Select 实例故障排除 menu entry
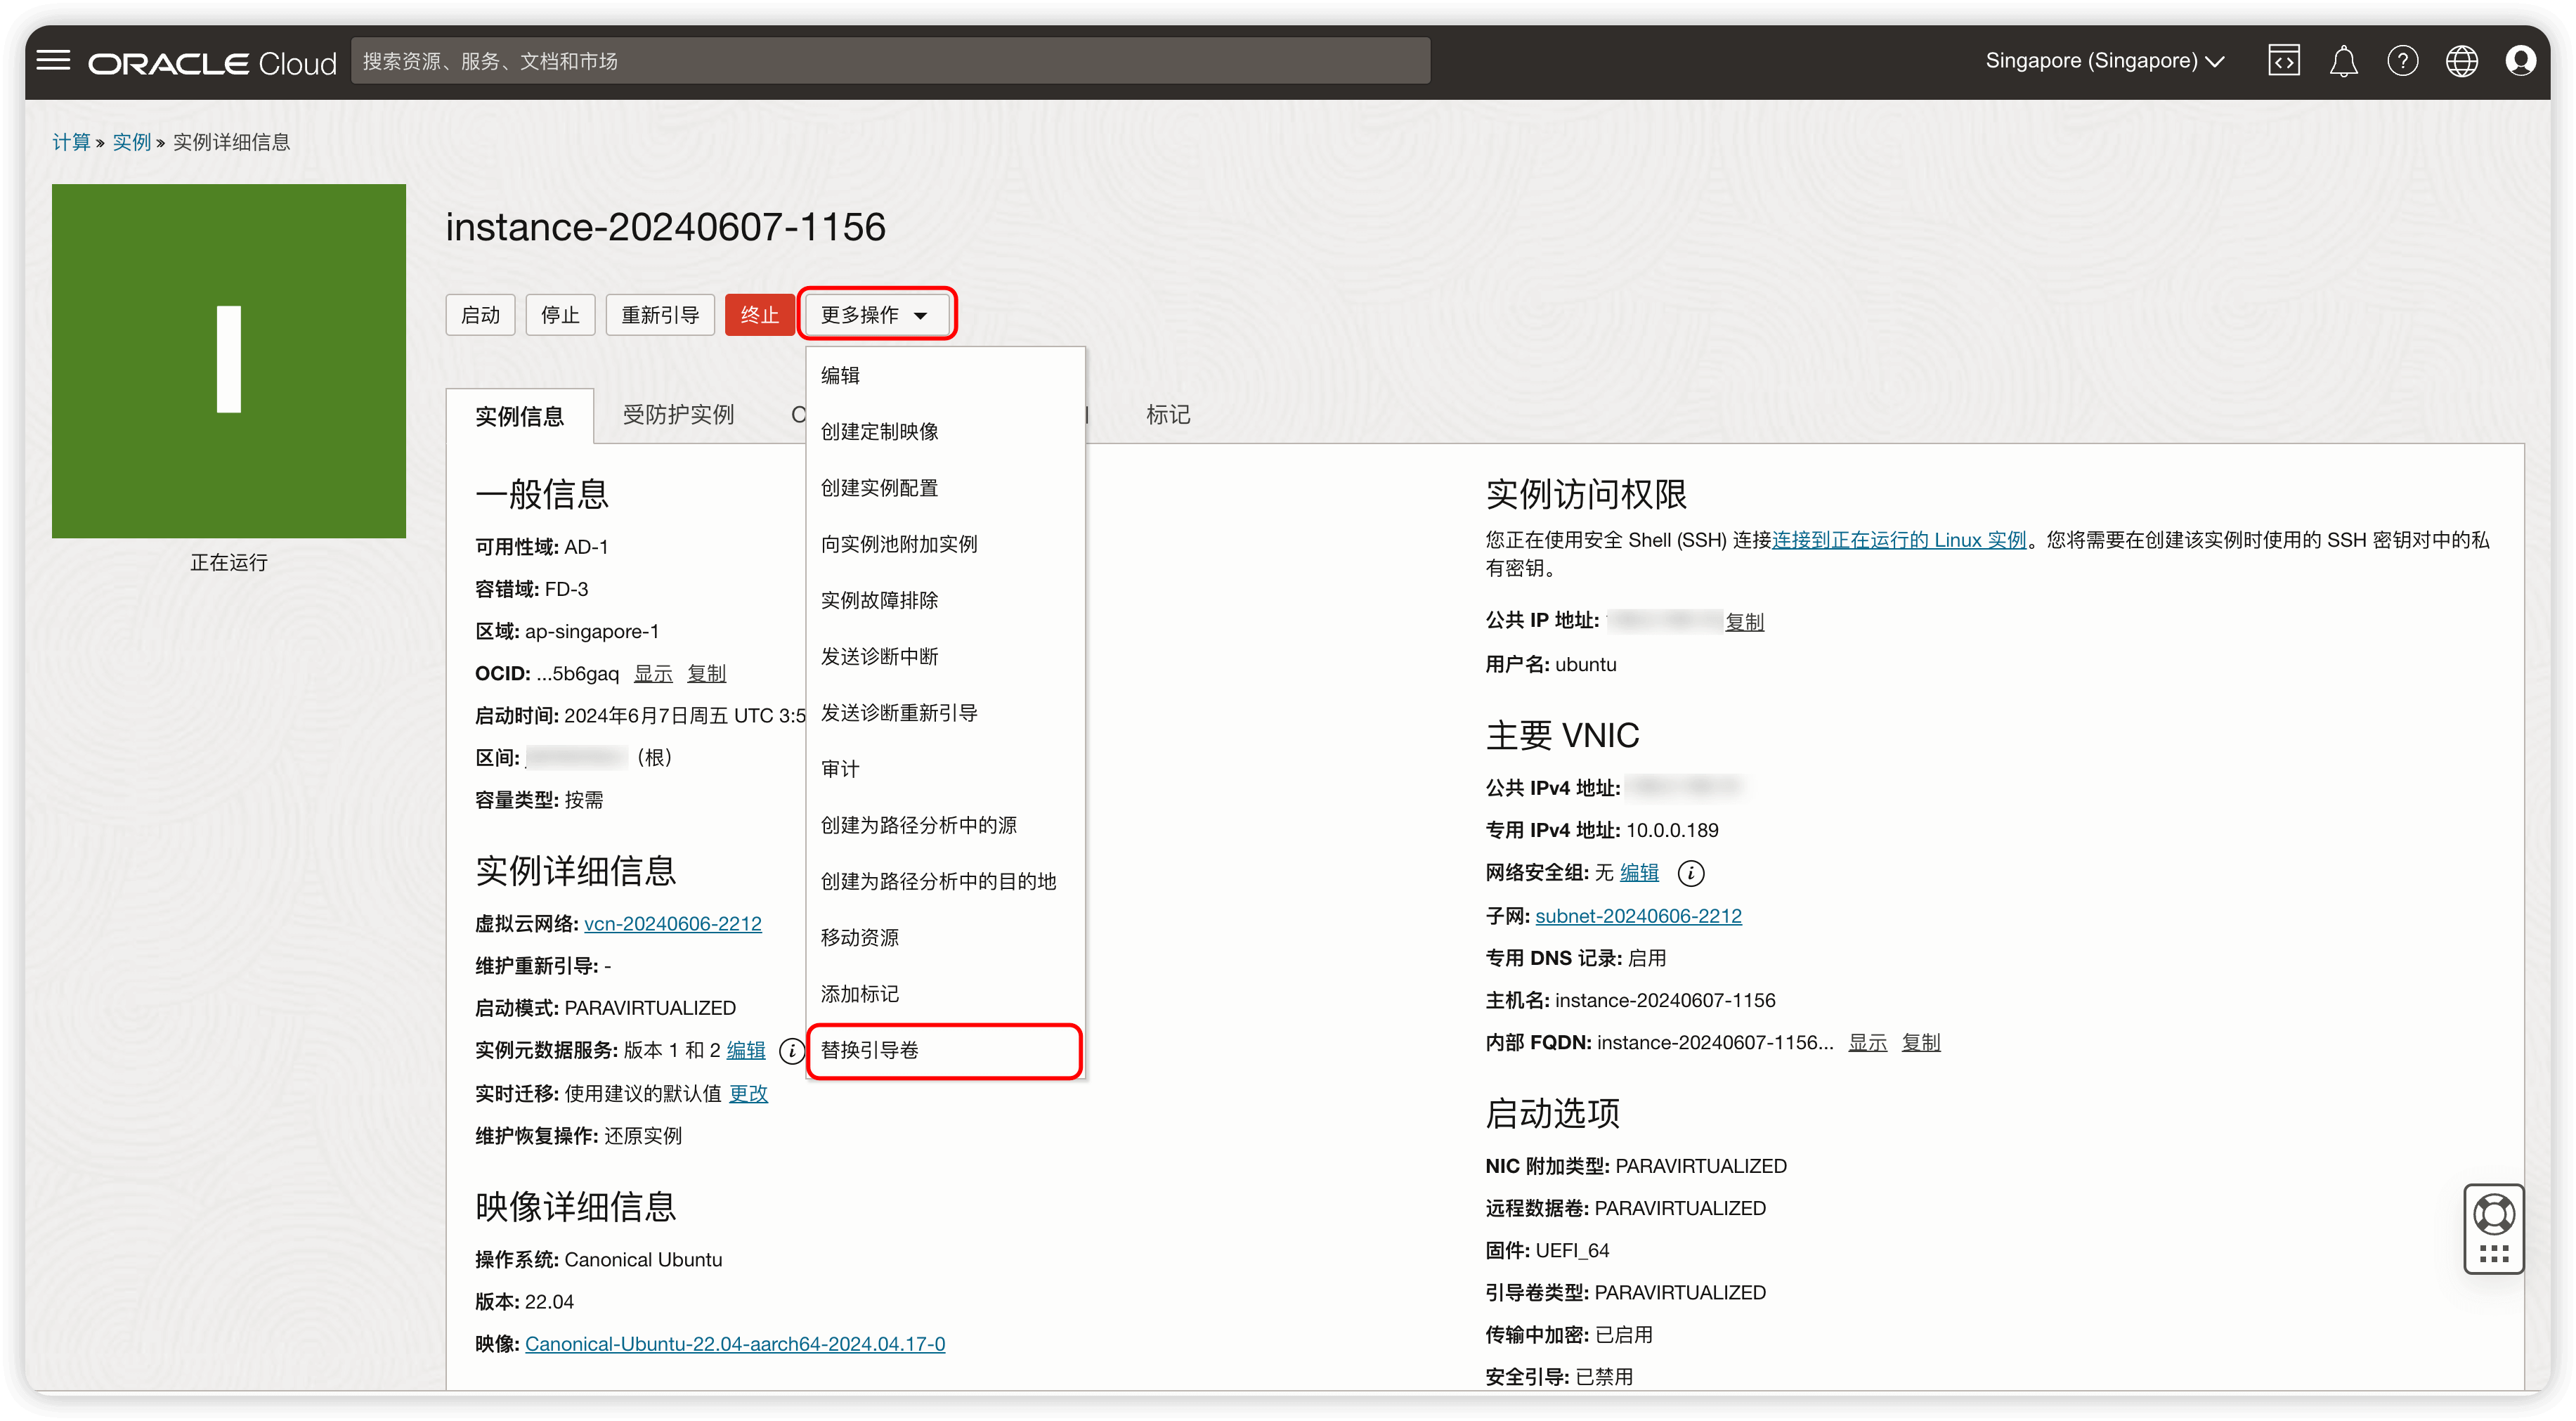Image resolution: width=2576 pixels, height=1421 pixels. point(945,600)
